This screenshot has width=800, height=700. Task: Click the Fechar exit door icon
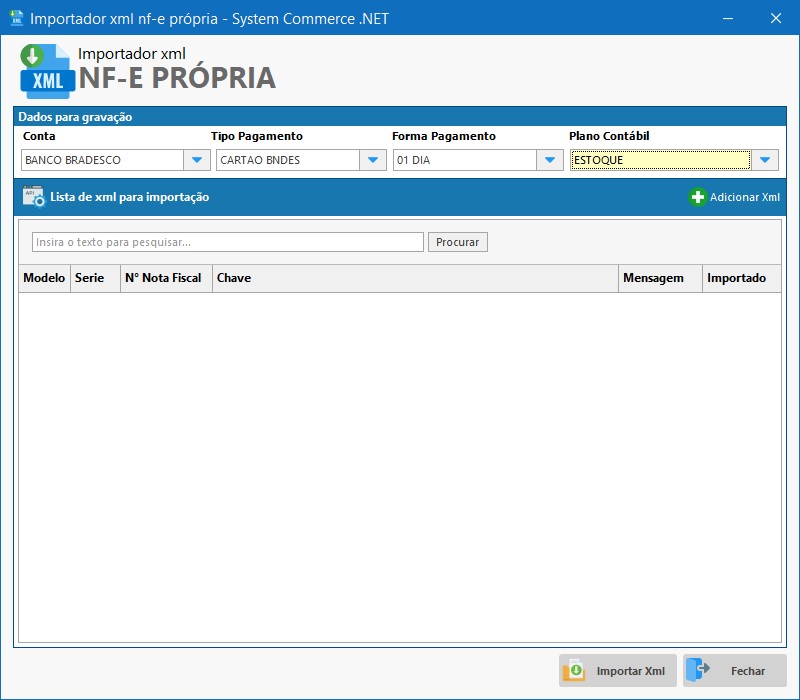(x=699, y=671)
